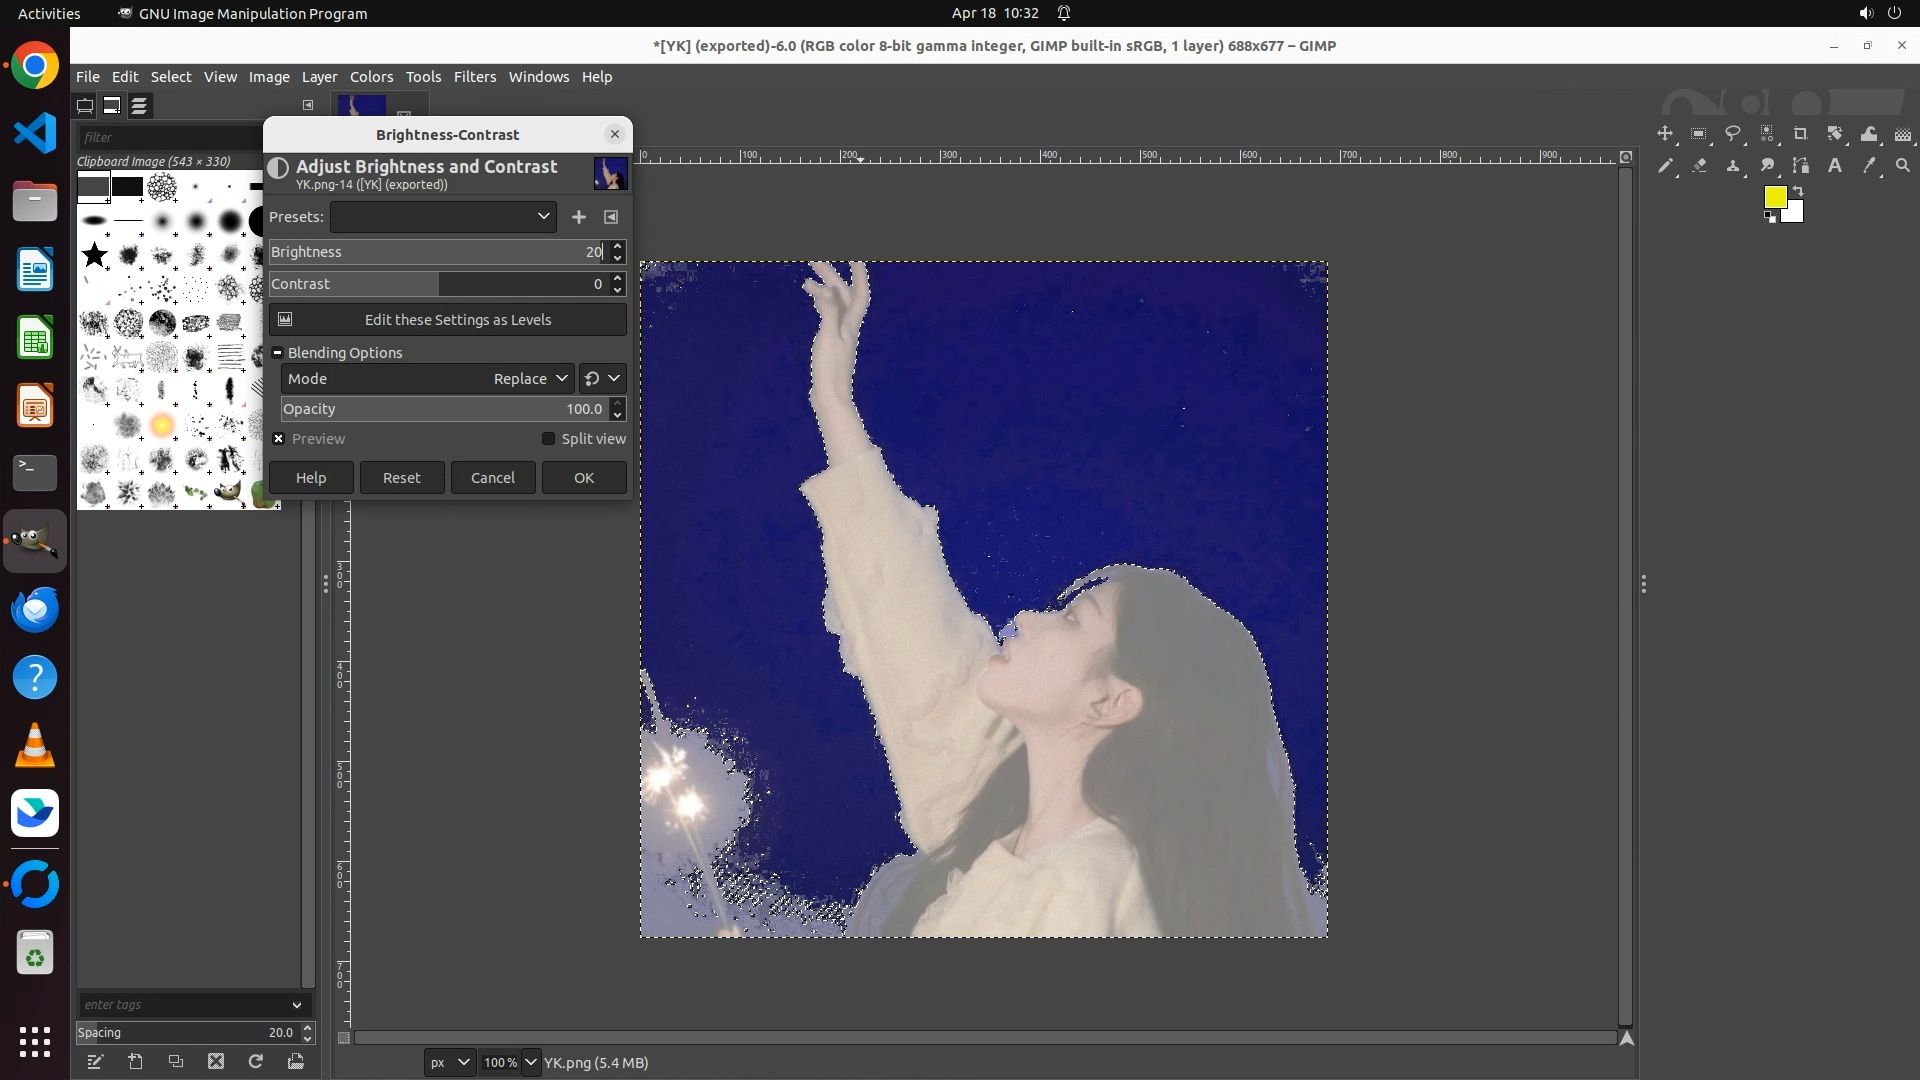Open the zoom percentage dropdown
1920x1080 pixels.
[531, 1062]
